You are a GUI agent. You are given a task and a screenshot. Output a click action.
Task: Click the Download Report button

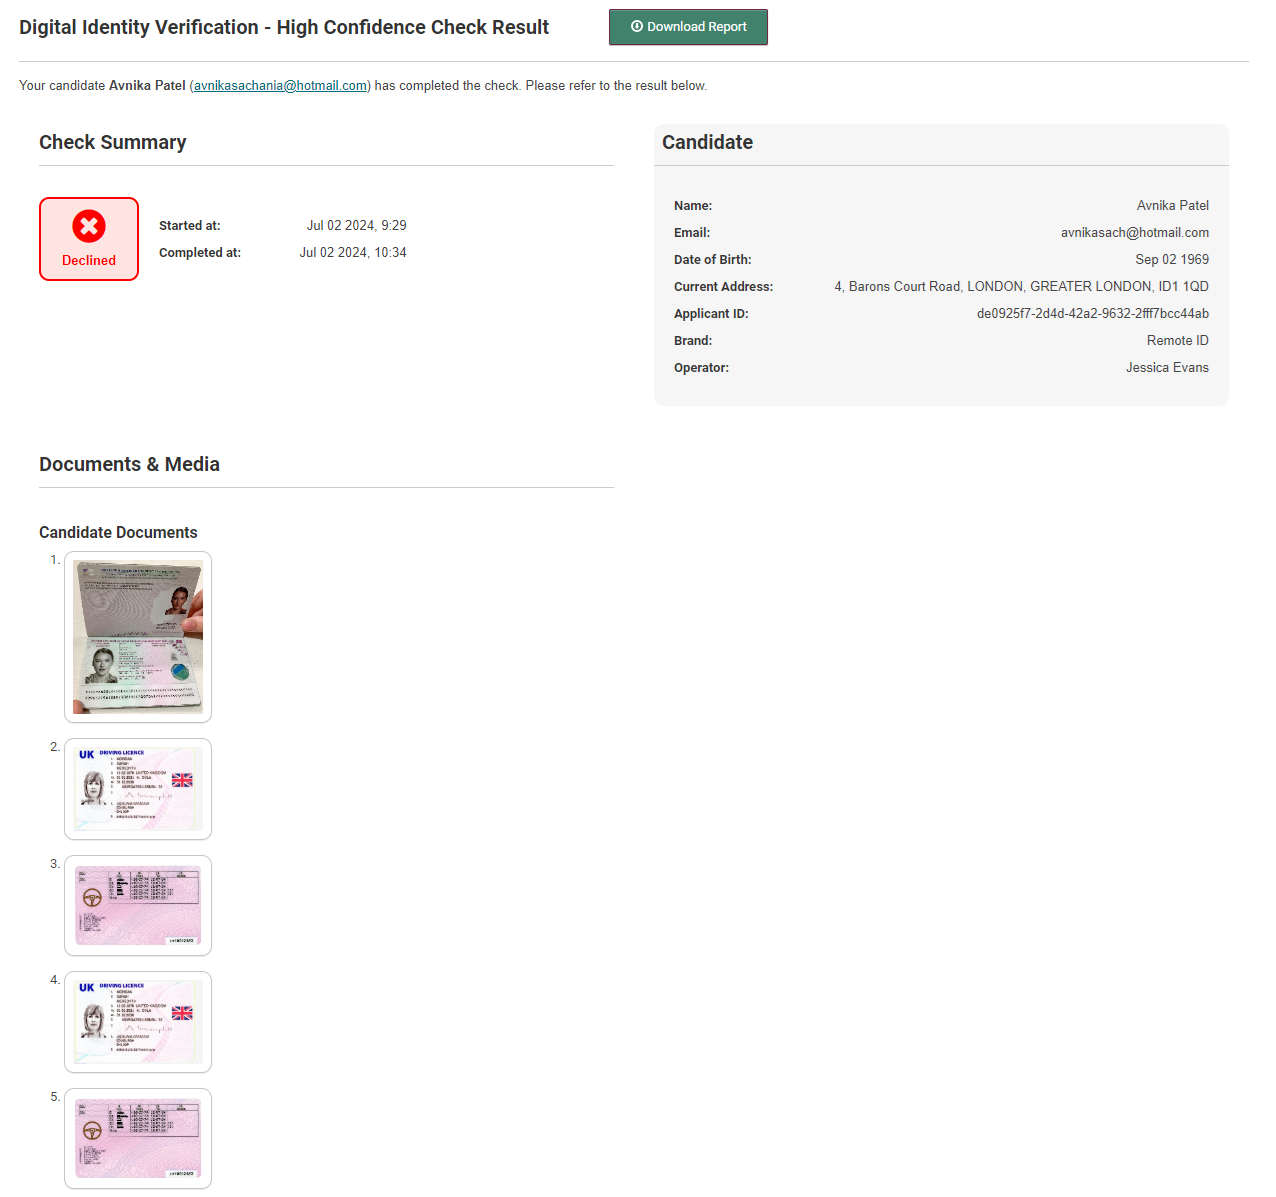click(688, 27)
